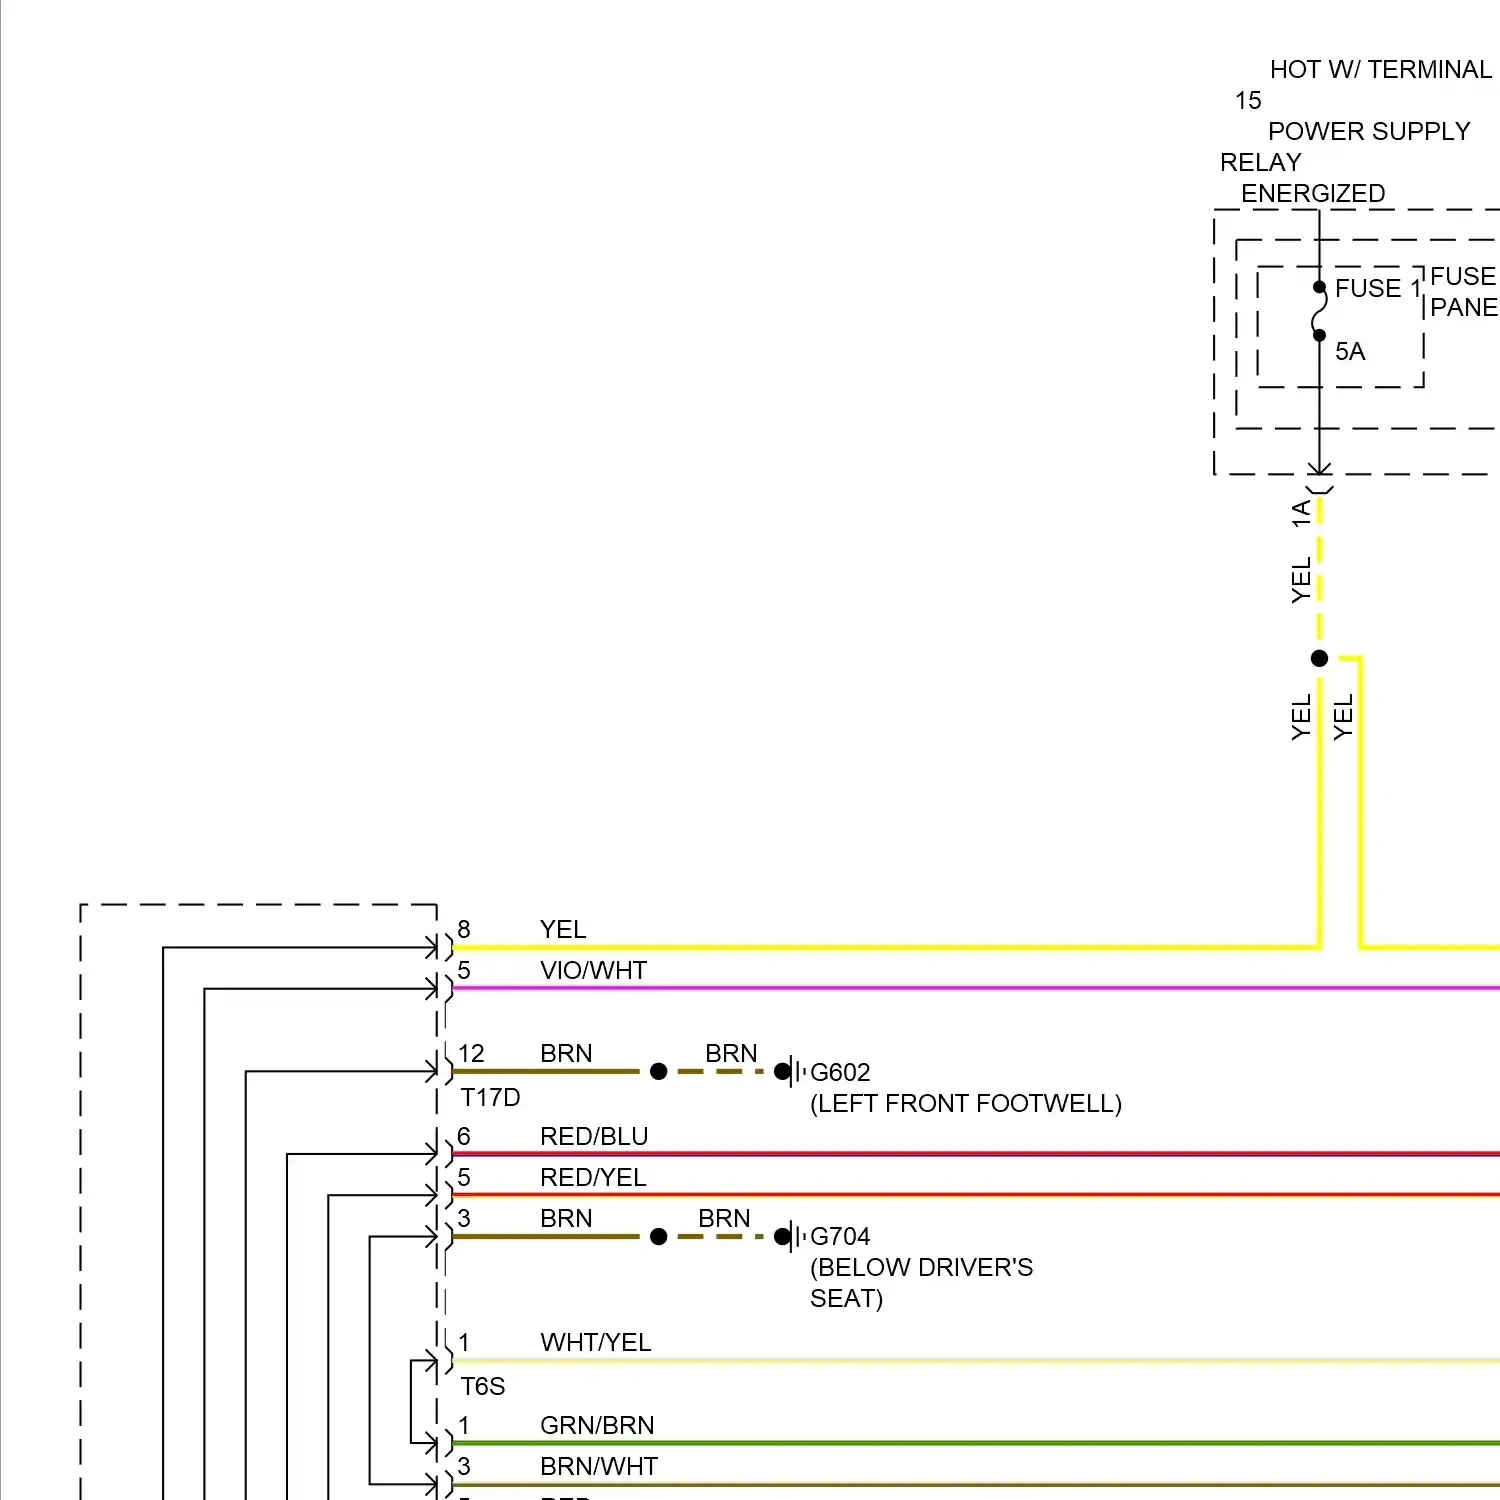Select the WHT/YEL wire label
Image resolution: width=1500 pixels, height=1500 pixels.
click(596, 1342)
